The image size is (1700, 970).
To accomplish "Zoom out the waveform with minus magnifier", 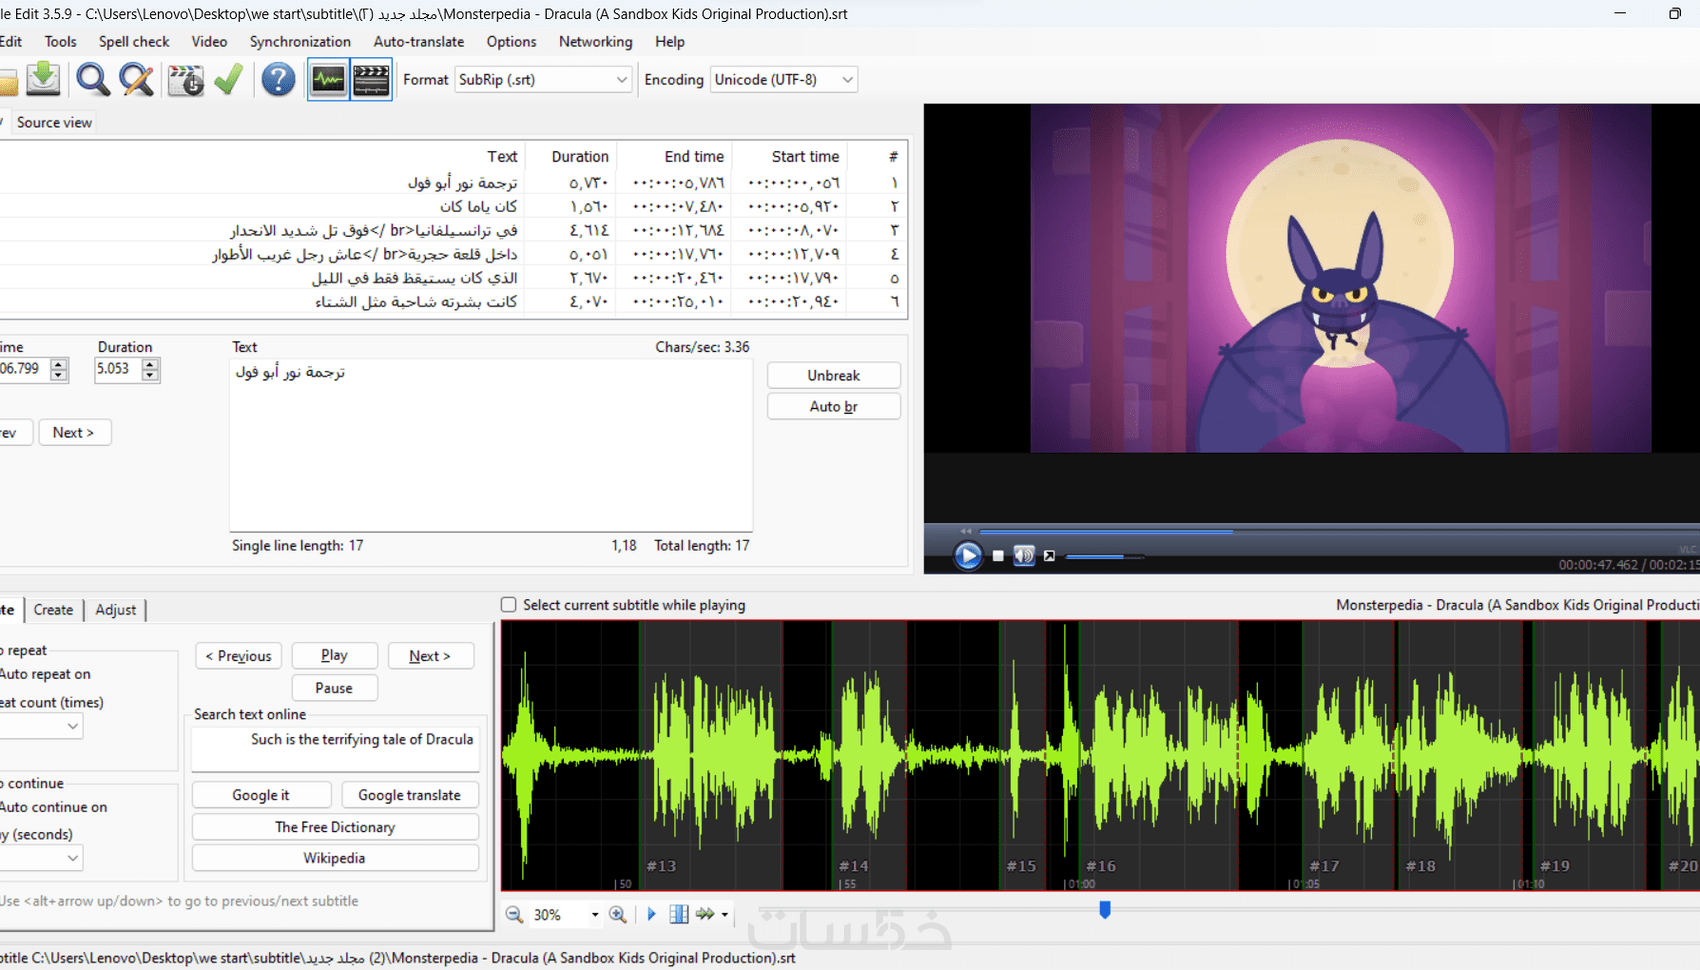I will pos(514,914).
